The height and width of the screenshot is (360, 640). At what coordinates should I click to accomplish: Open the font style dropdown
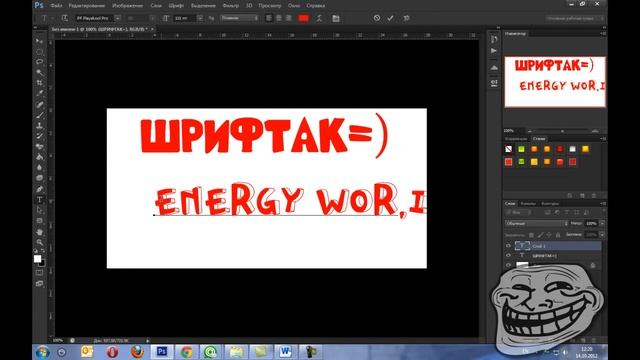tap(152, 18)
